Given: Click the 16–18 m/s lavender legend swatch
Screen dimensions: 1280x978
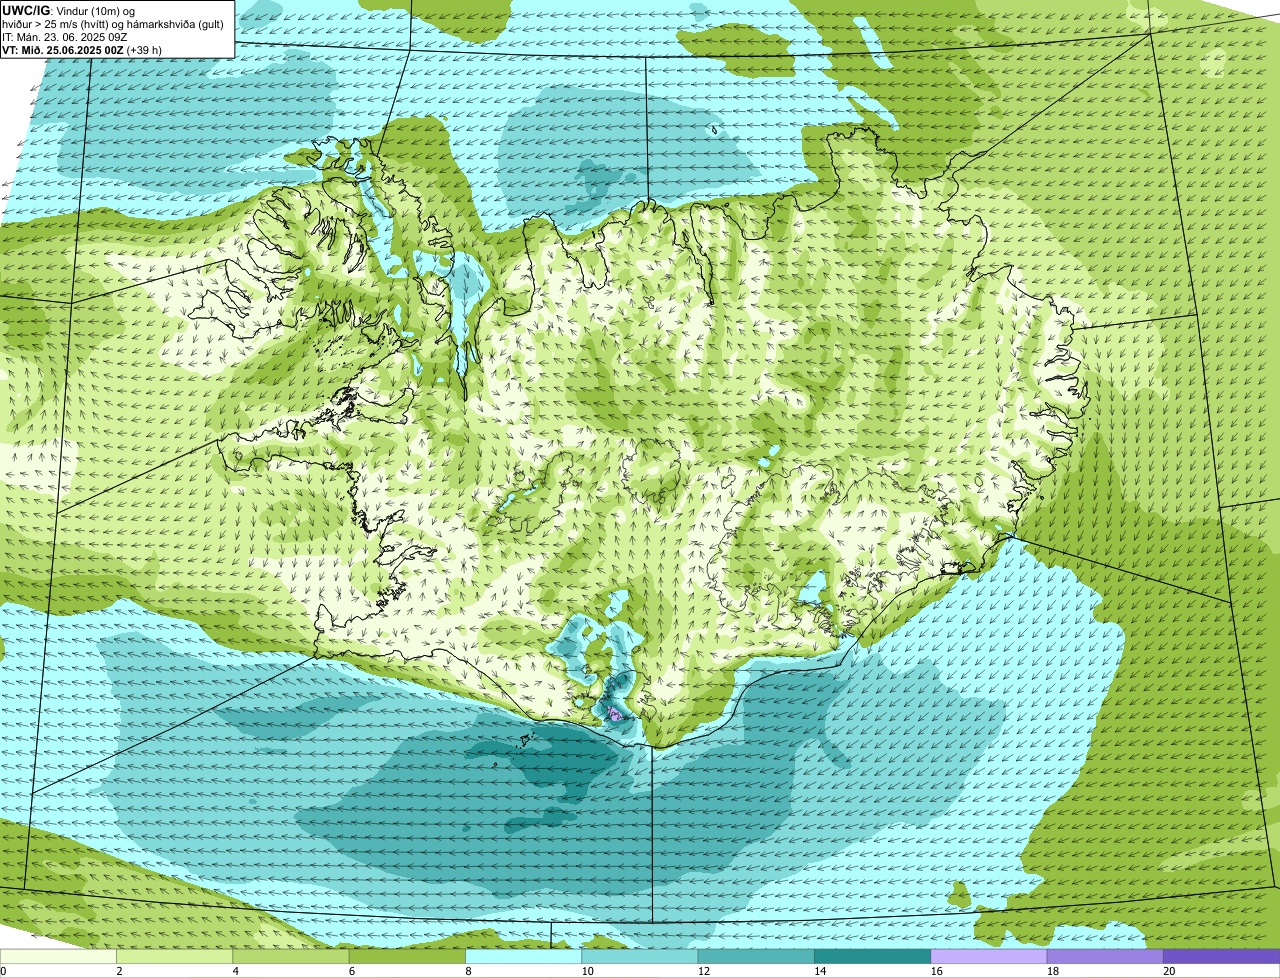Looking at the screenshot, I should (989, 956).
